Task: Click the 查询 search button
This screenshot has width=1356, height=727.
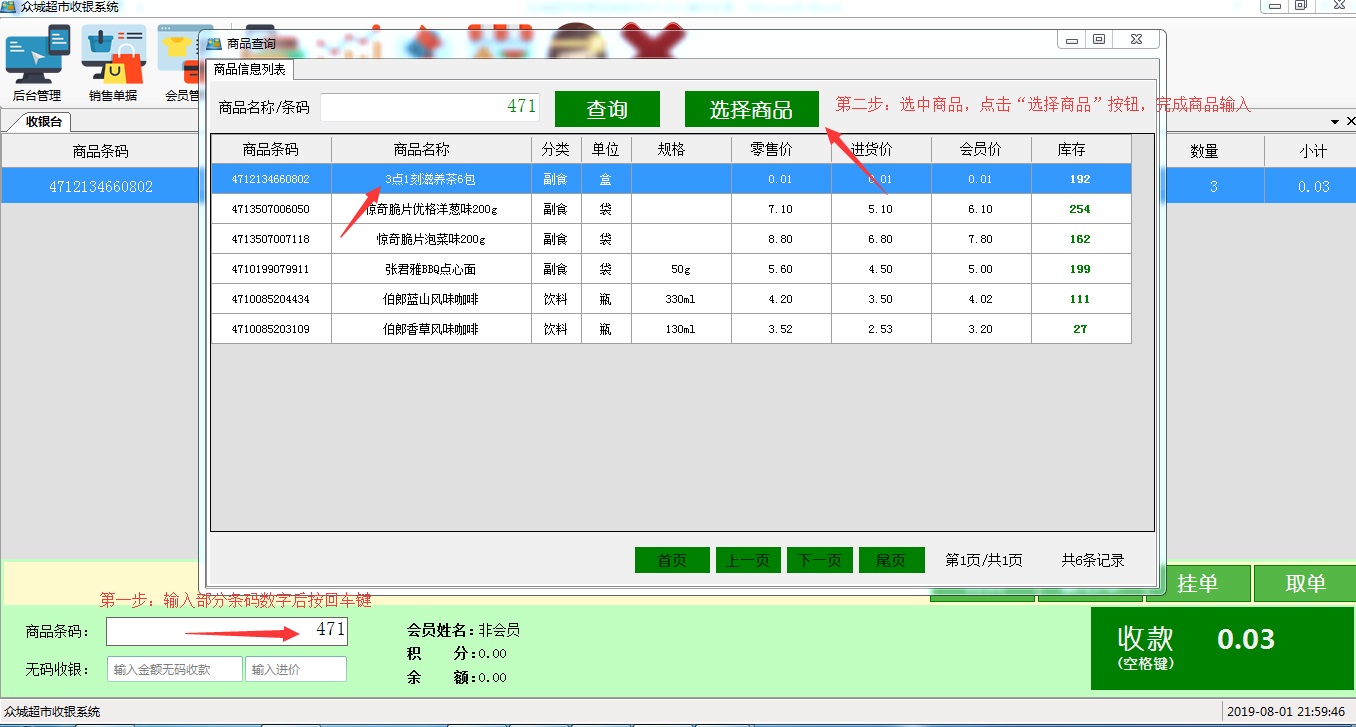Action: (607, 109)
